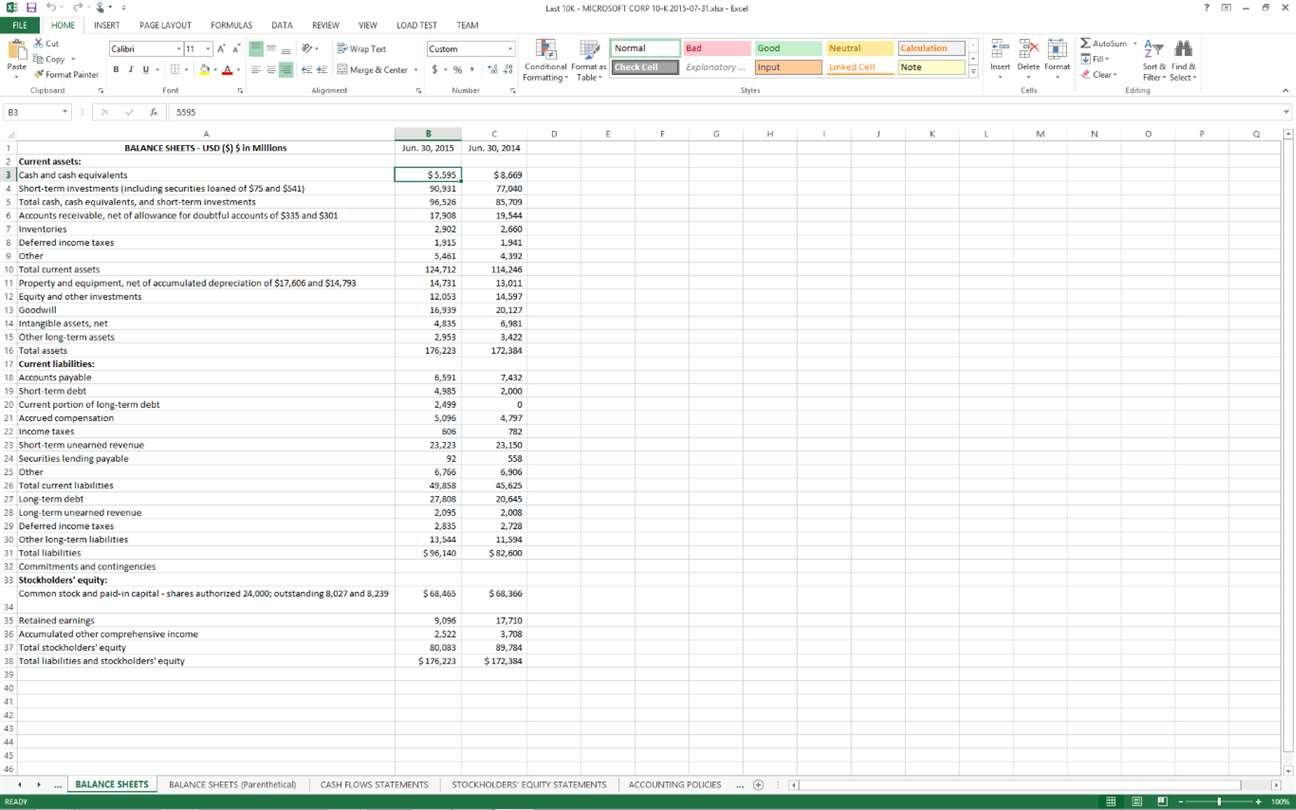
Task: Activate the Format Painter
Action: point(66,74)
